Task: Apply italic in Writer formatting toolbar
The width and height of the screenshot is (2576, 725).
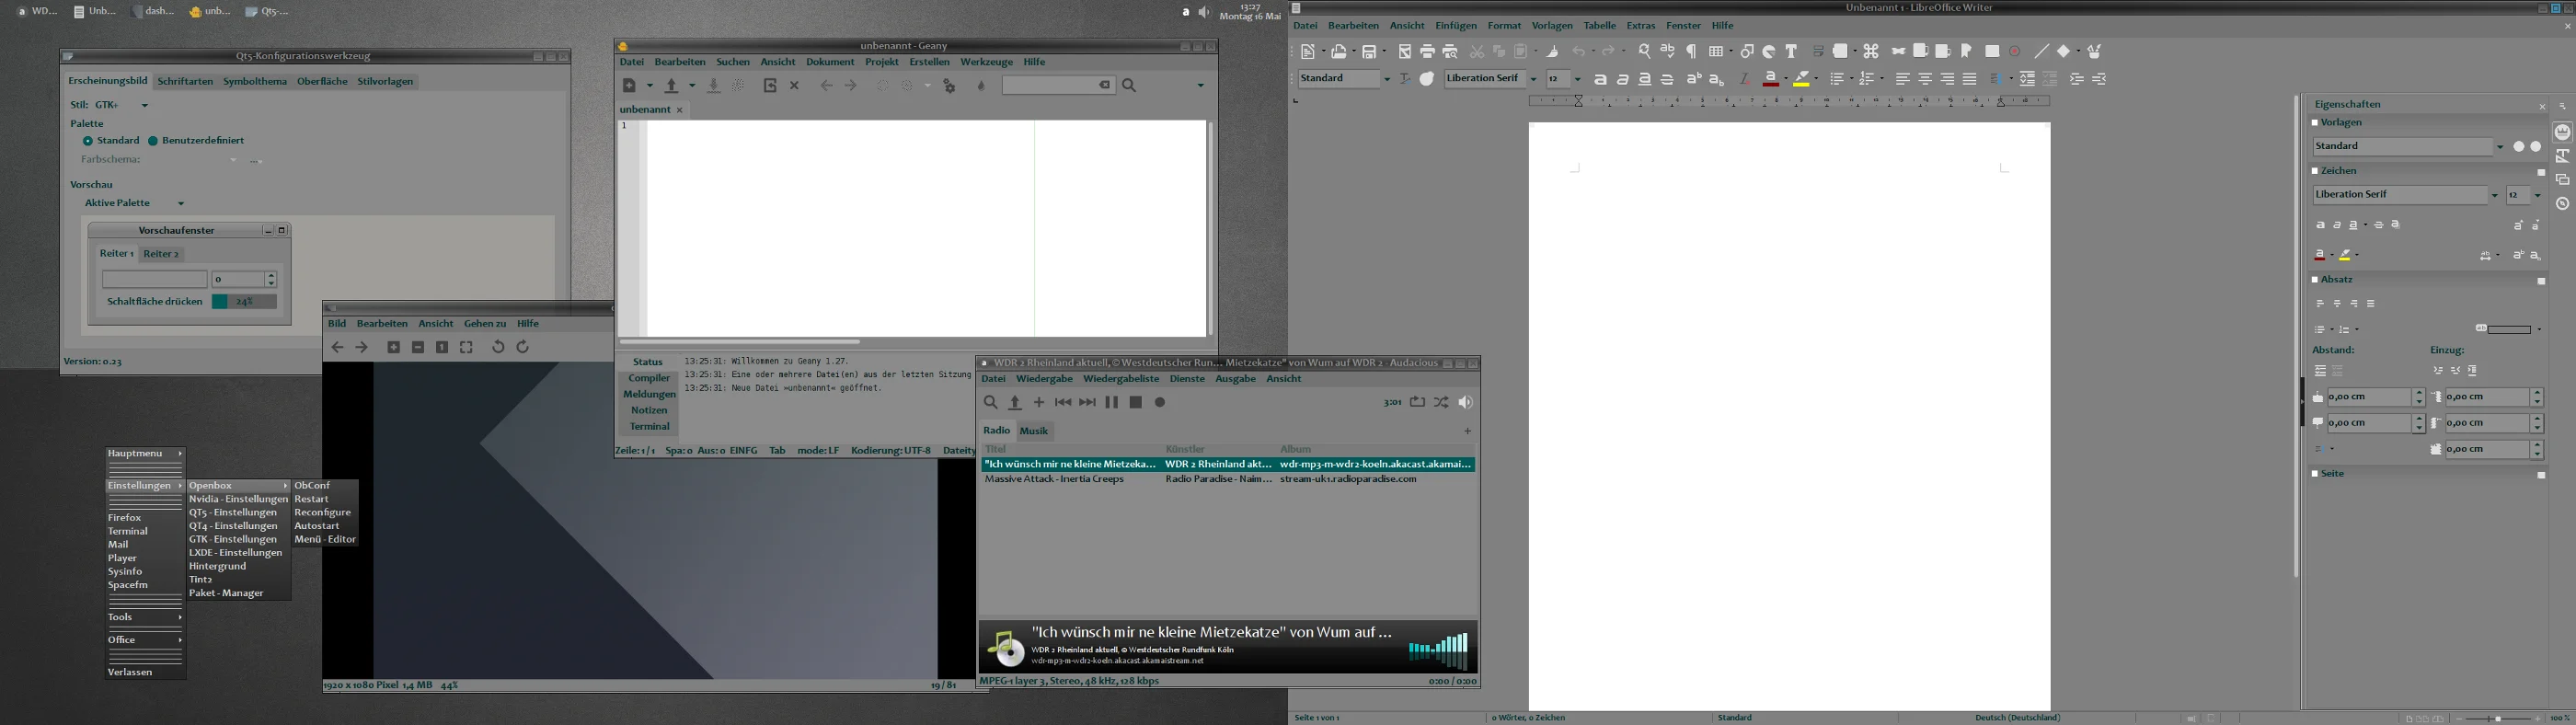Action: click(x=1623, y=79)
